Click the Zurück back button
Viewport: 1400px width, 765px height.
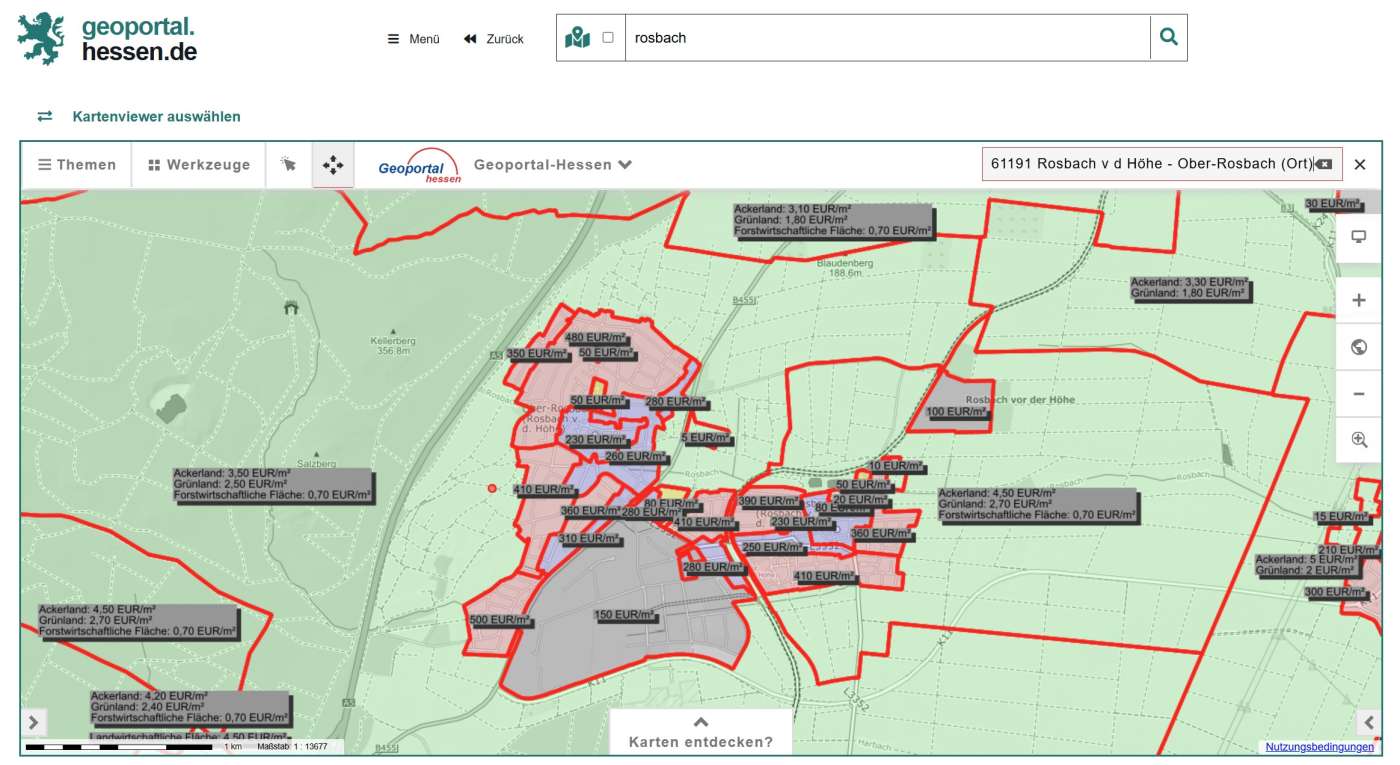click(494, 39)
